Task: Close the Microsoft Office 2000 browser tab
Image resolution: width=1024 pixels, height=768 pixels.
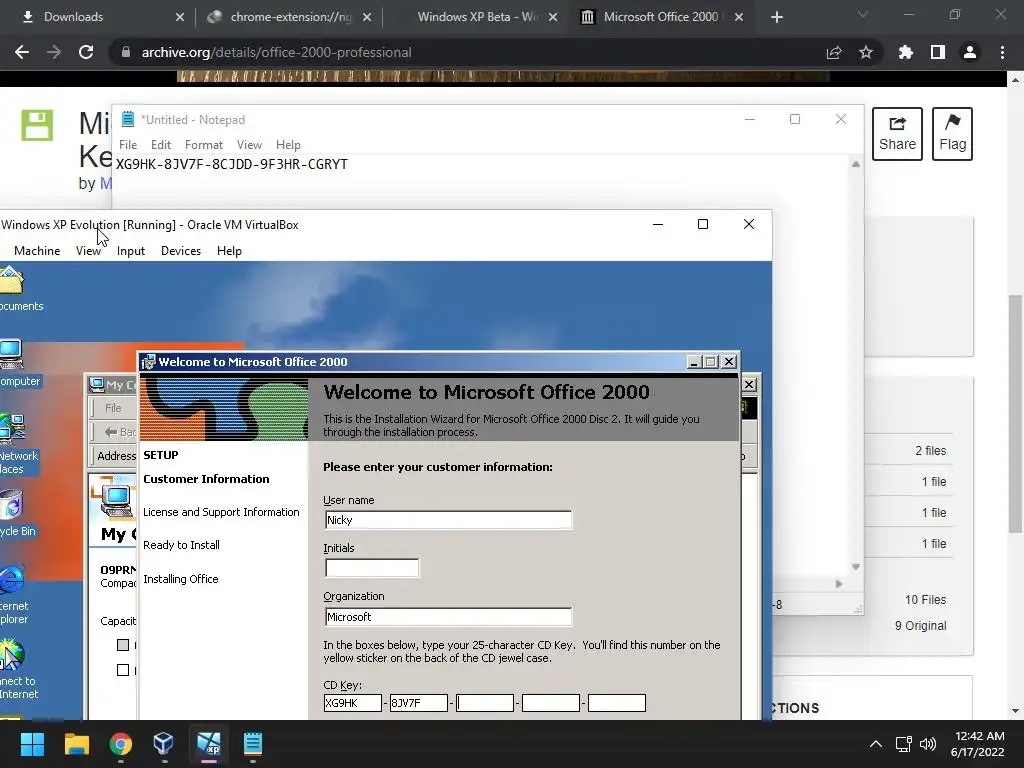Action: click(739, 17)
